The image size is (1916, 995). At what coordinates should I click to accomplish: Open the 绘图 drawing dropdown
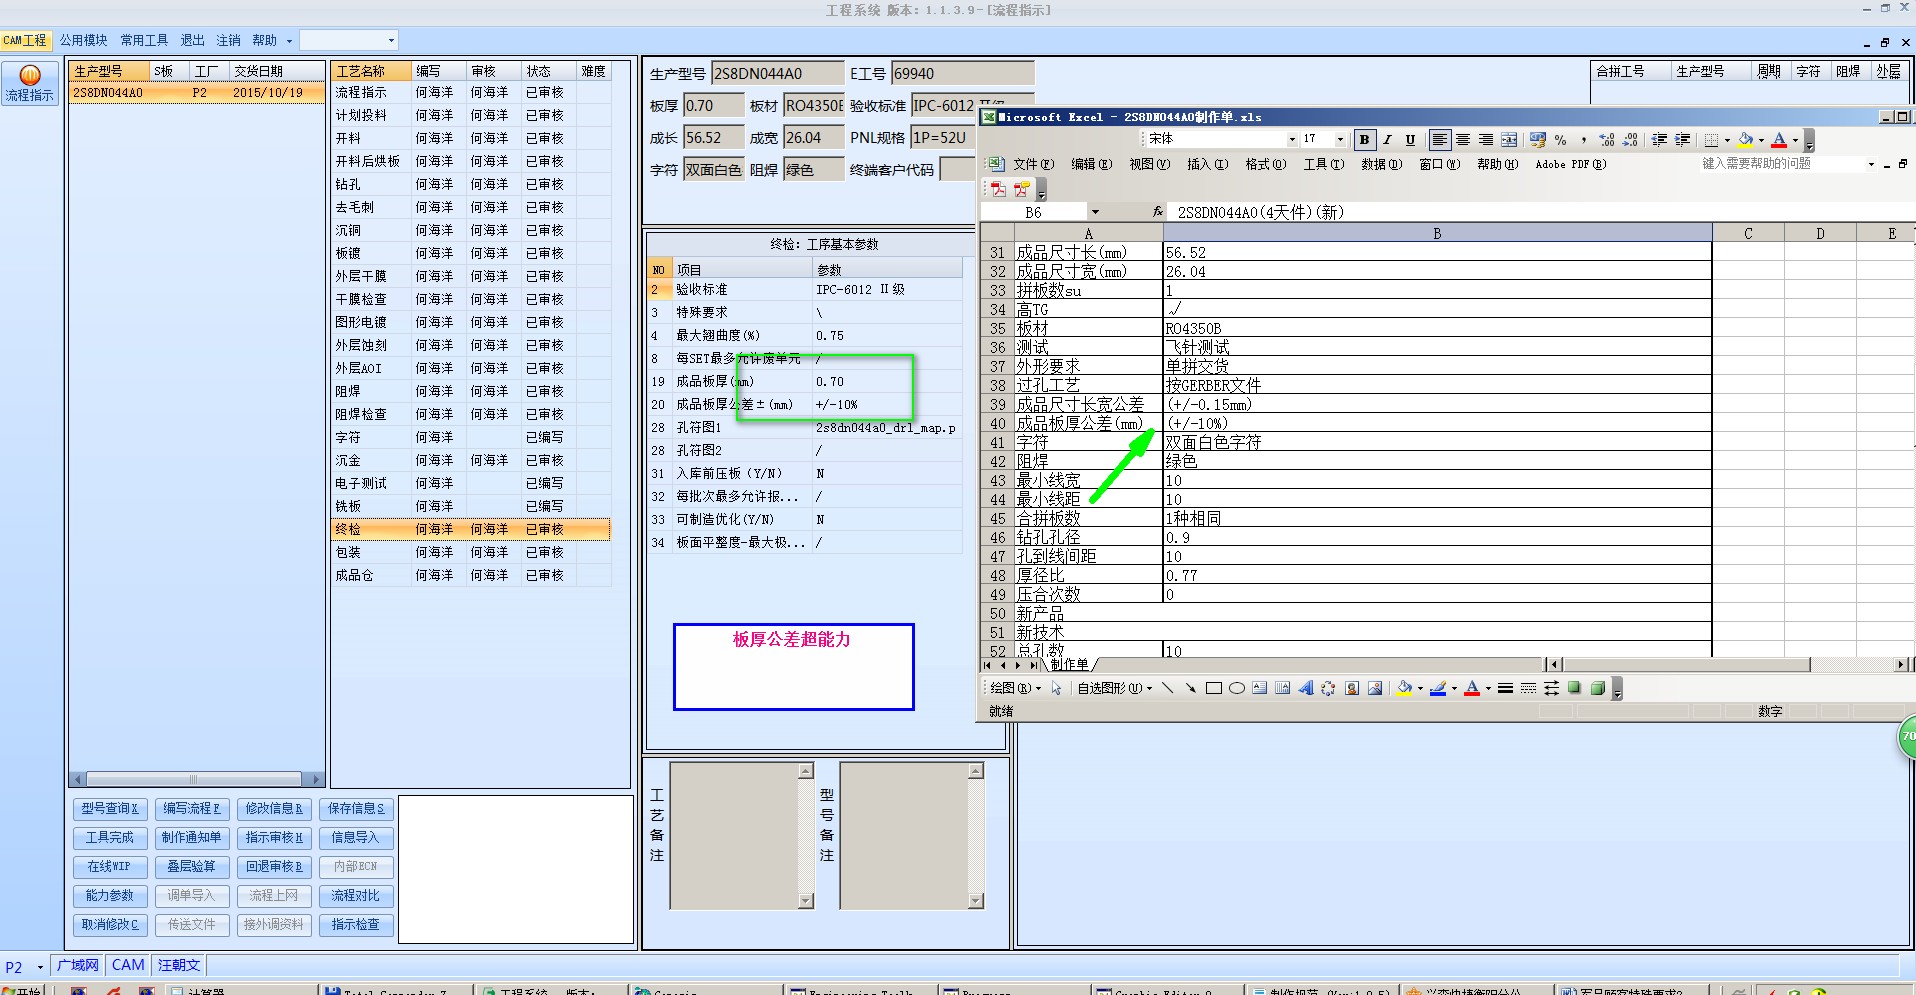[x=1015, y=688]
